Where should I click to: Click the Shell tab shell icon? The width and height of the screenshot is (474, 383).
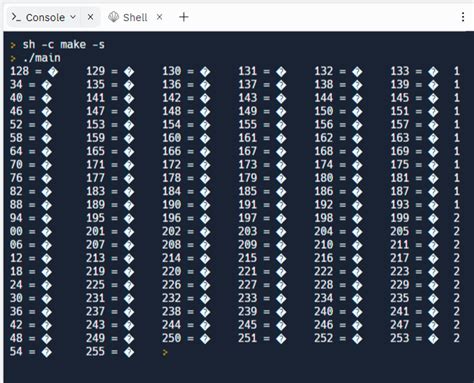(114, 17)
